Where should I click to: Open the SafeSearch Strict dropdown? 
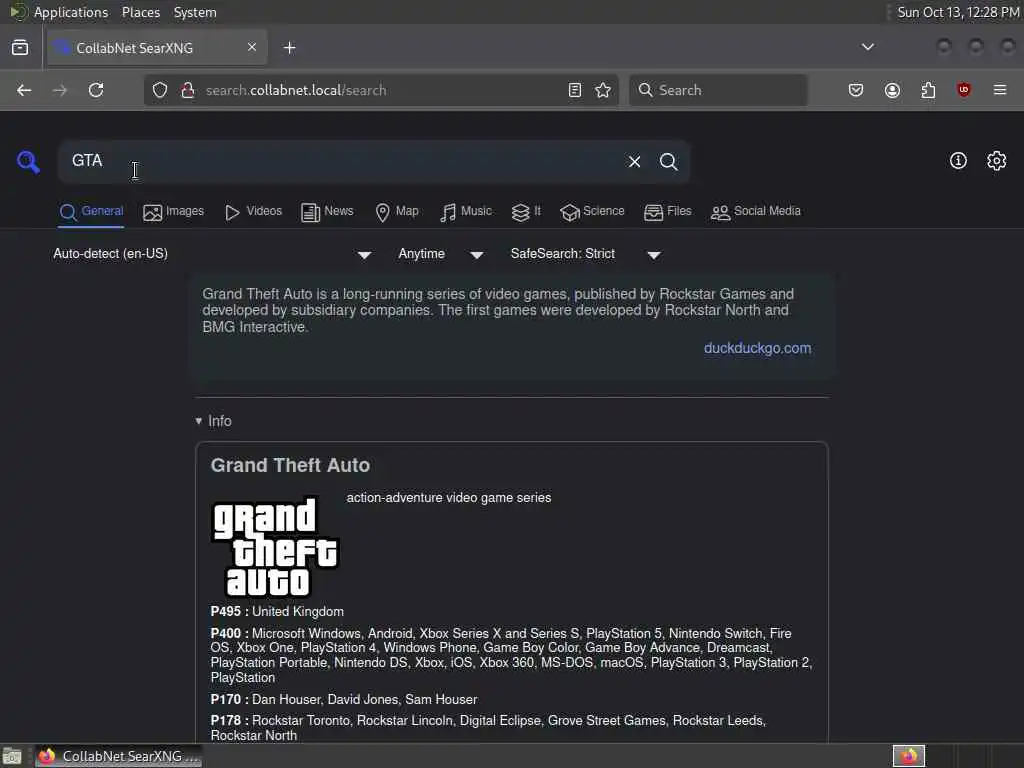click(x=586, y=254)
